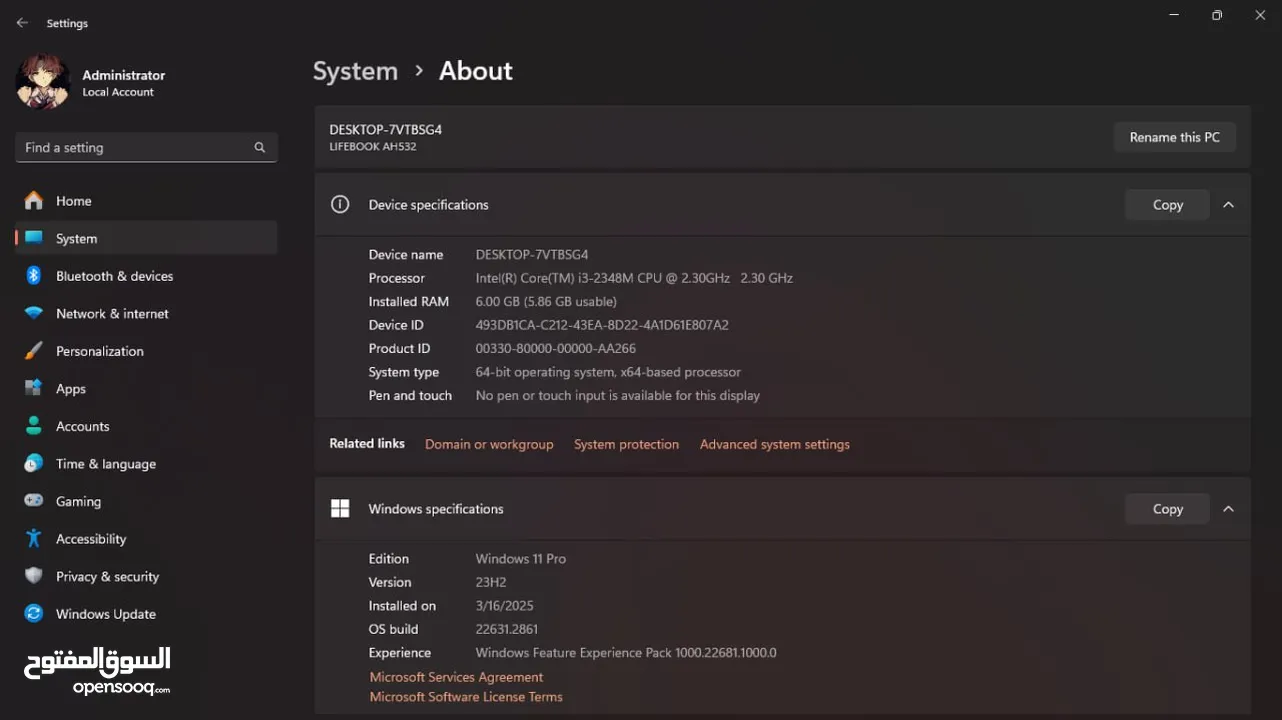Click the Windows logo icon in specifications
The image size is (1282, 720).
coord(340,508)
